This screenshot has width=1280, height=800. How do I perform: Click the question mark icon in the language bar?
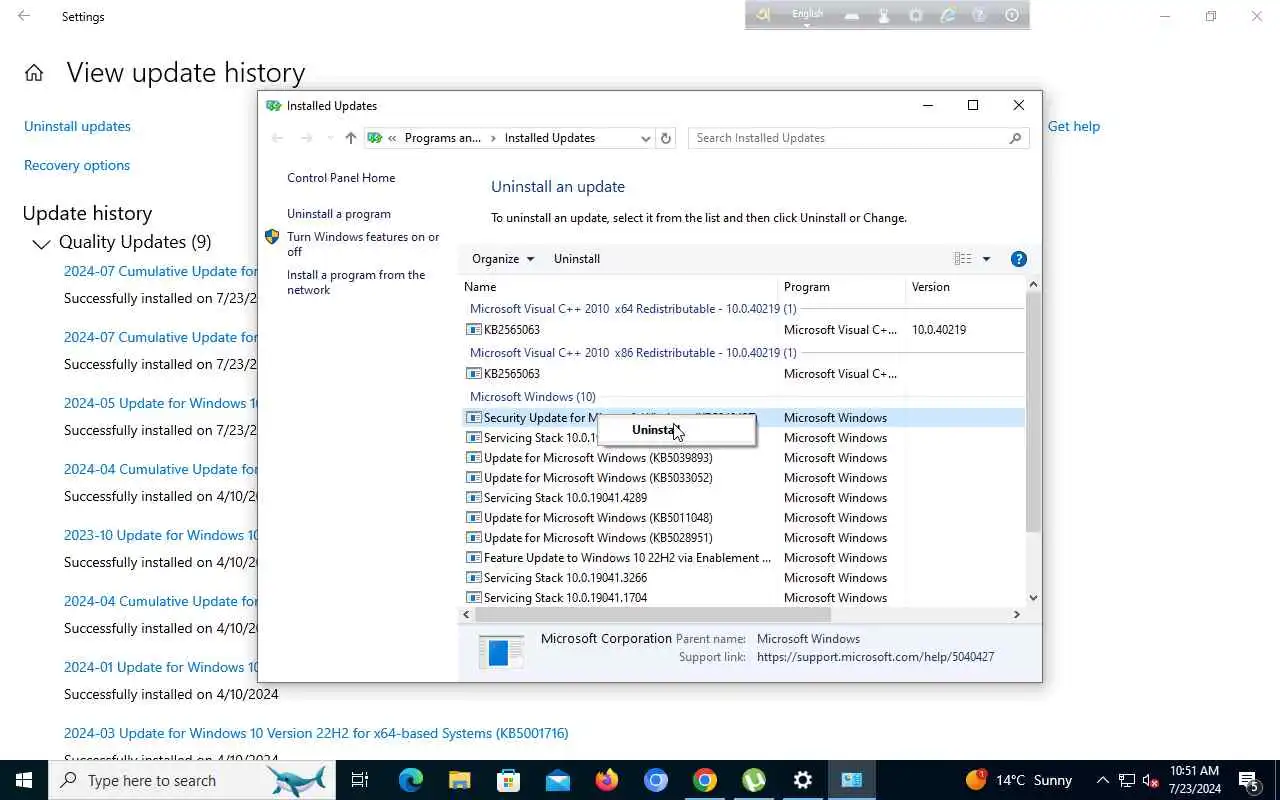pos(980,15)
